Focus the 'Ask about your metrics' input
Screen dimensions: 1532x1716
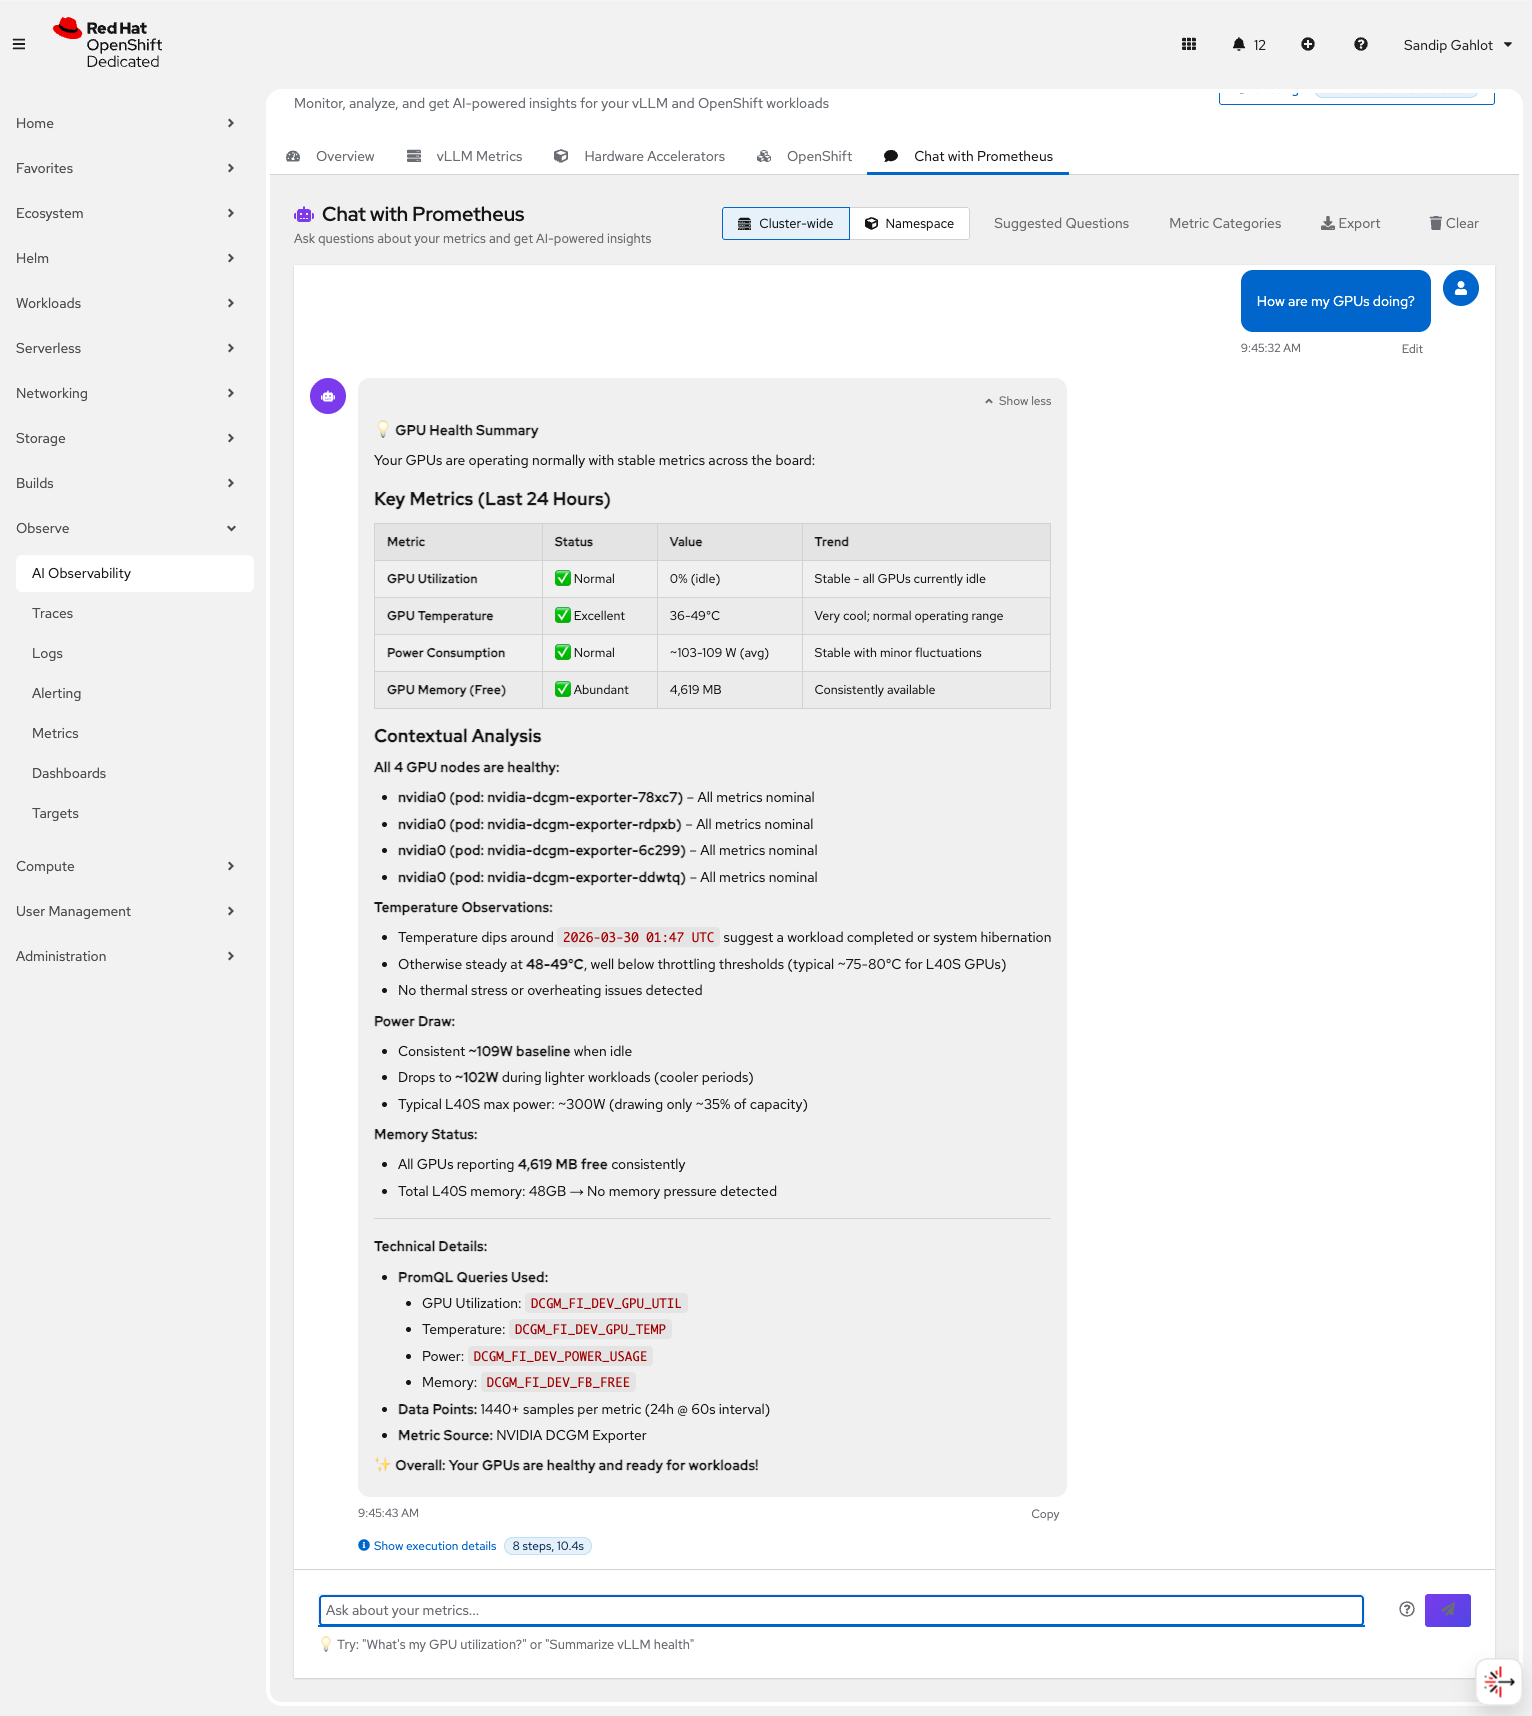(841, 1610)
